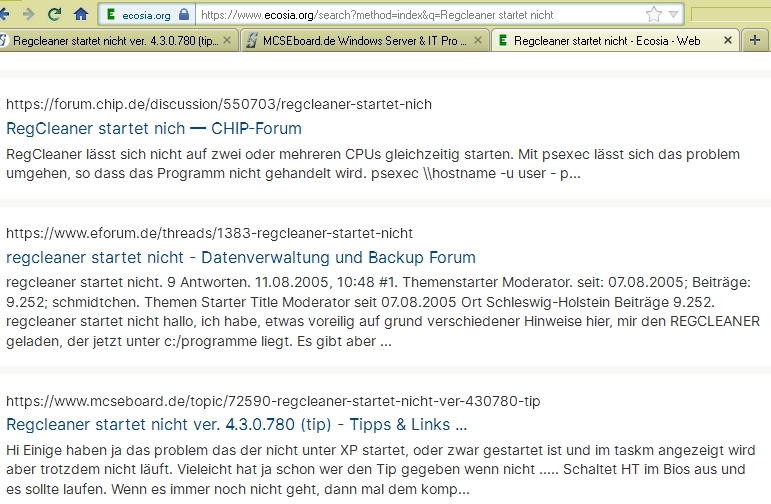Close the Ecosia search results tab
The height and width of the screenshot is (504, 771).
click(728, 40)
